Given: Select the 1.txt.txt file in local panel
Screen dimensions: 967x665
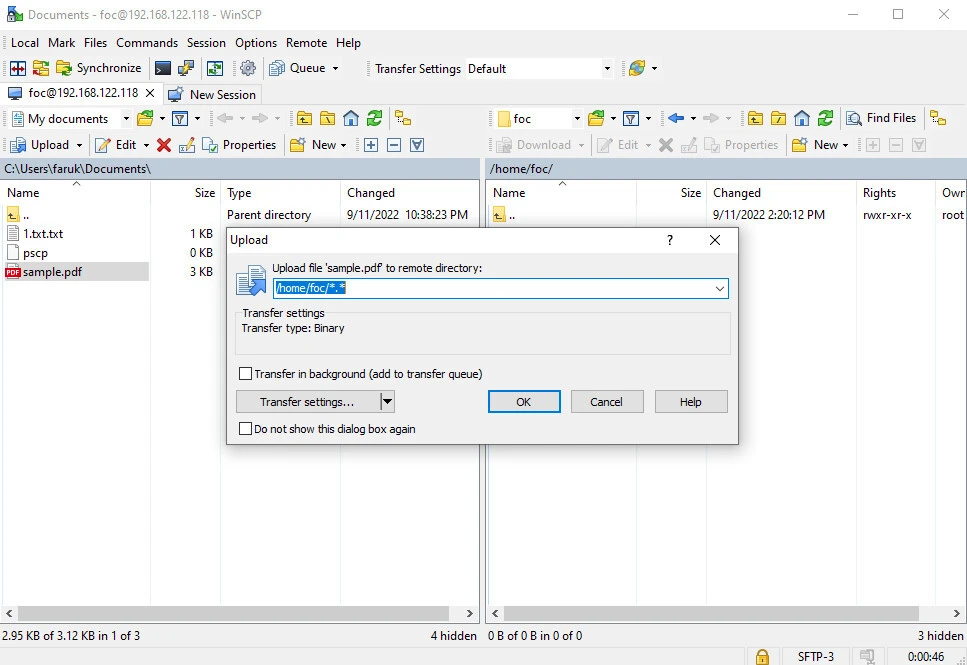Looking at the screenshot, I should (43, 234).
